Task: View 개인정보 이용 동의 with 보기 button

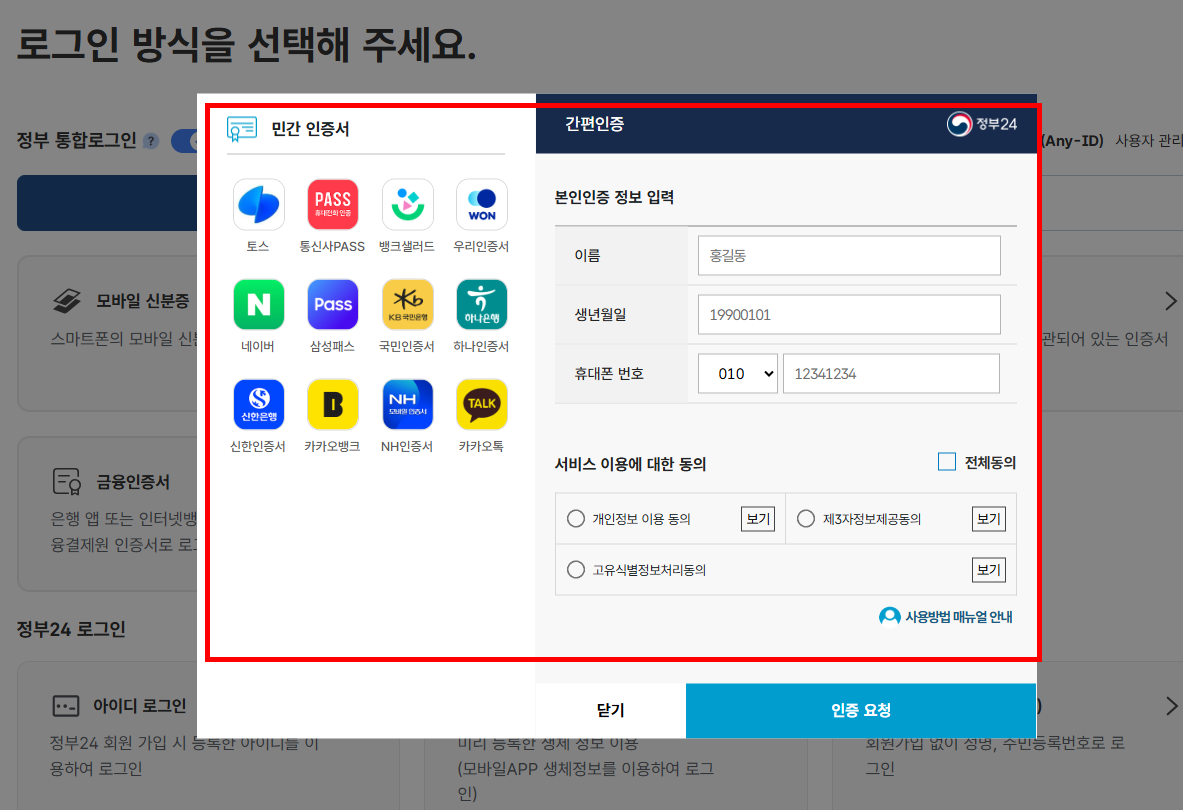Action: pos(757,519)
